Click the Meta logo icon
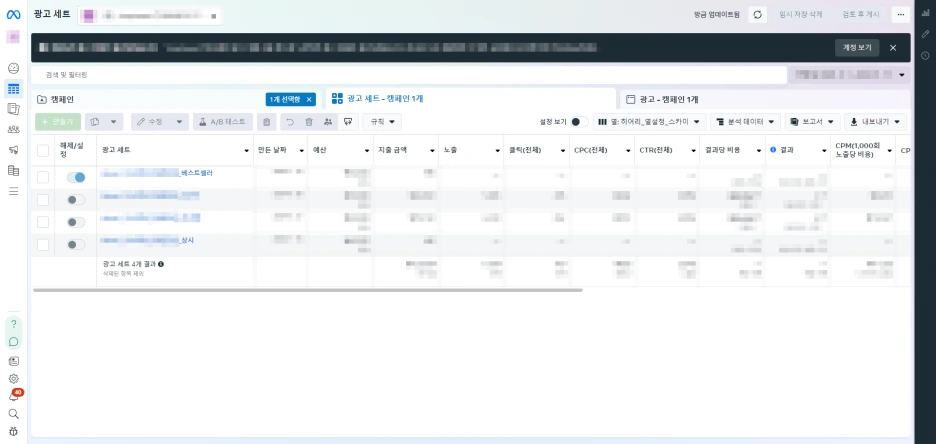The image size is (936, 444). pos(13,14)
